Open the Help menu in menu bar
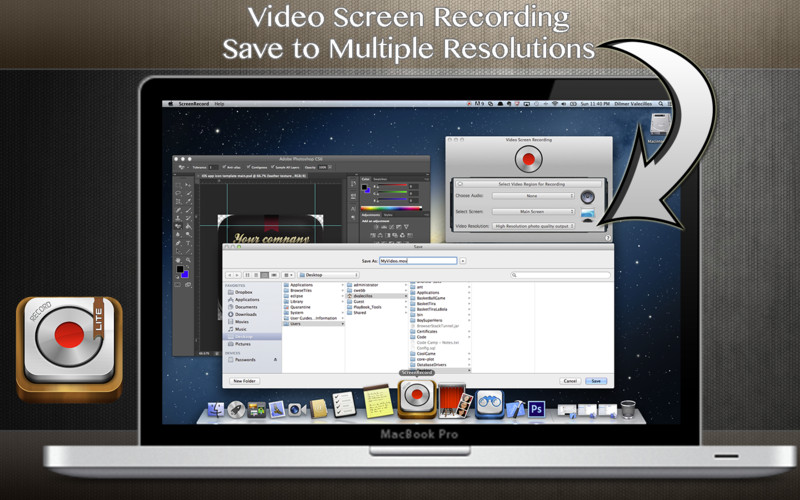This screenshot has width=800, height=500. 219,104
